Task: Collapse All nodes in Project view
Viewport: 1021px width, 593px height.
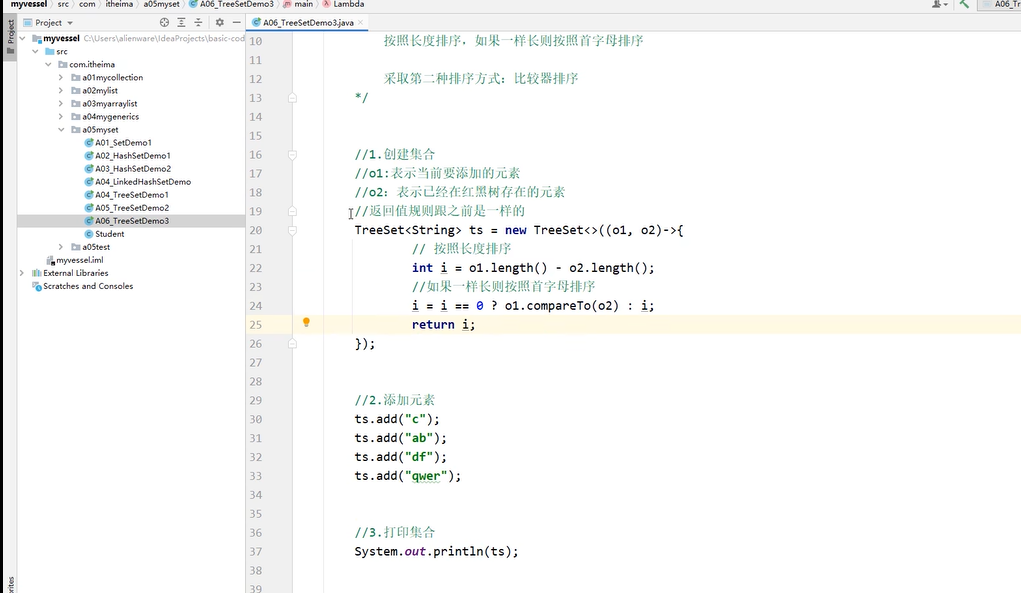Action: (198, 21)
